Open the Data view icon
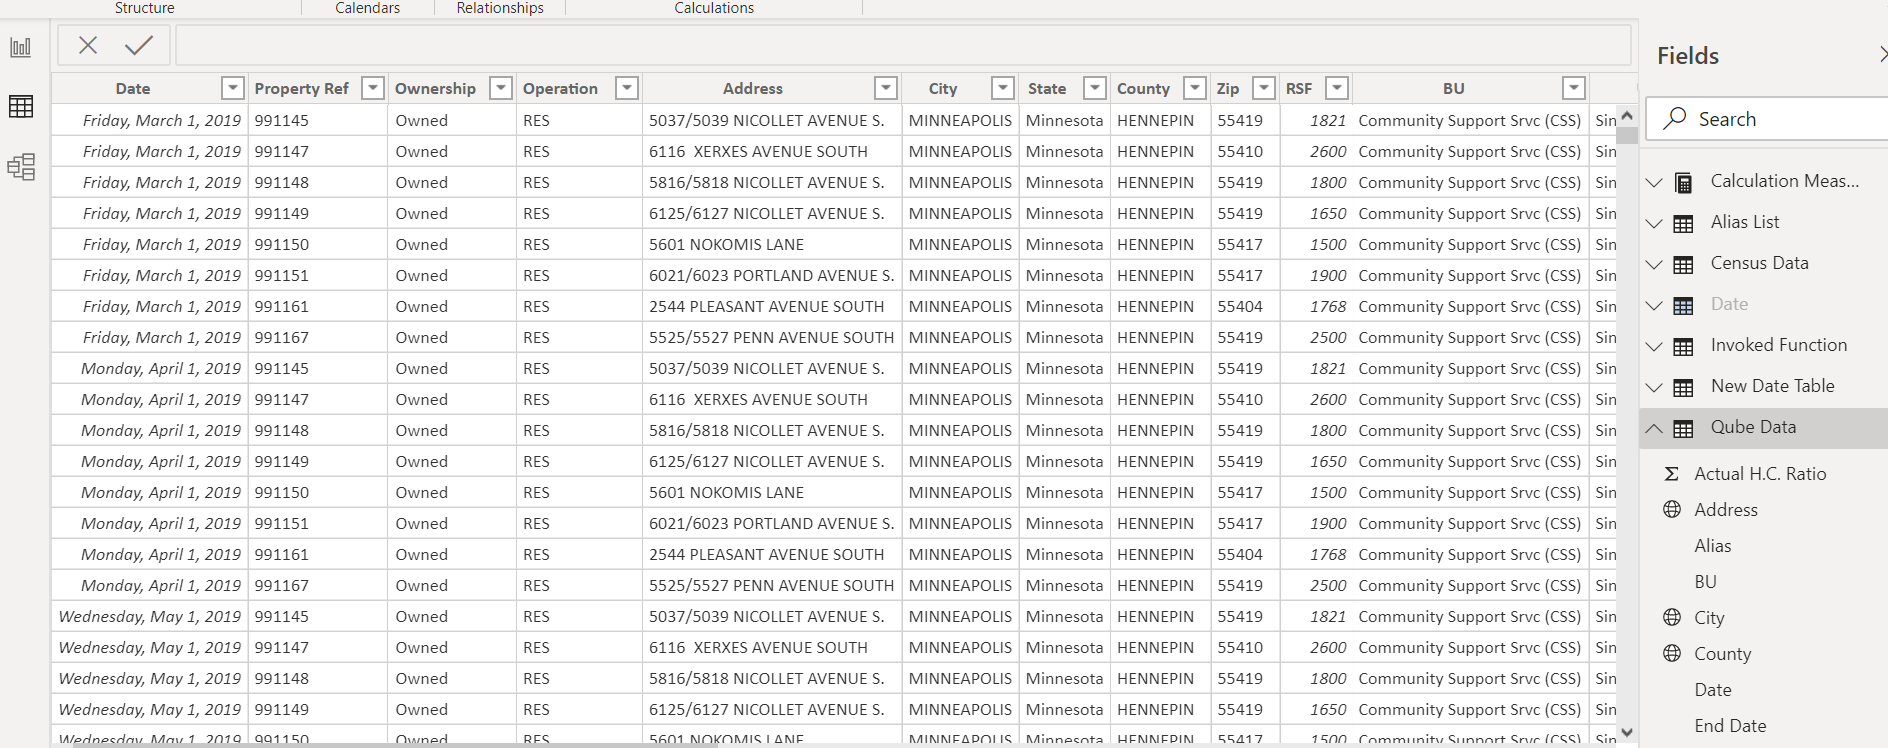 pos(21,106)
